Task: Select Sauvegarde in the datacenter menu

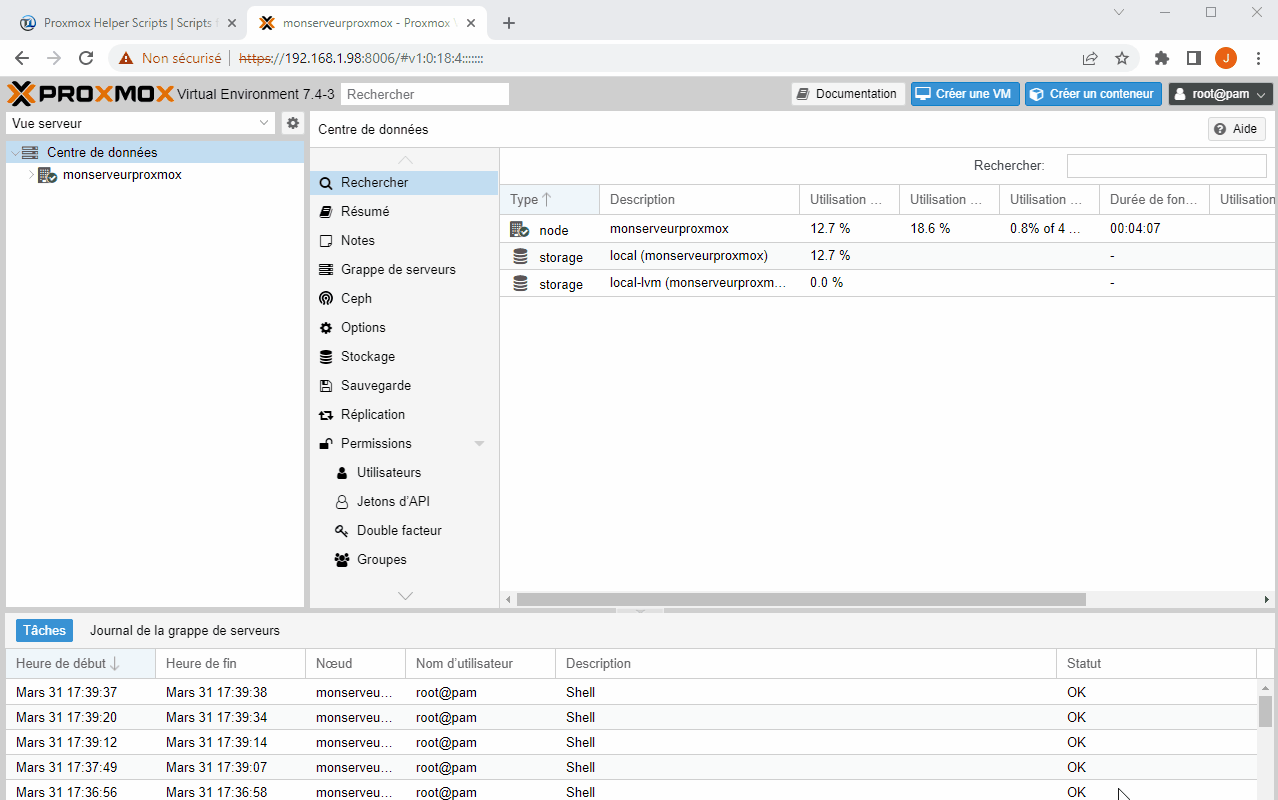Action: click(x=375, y=385)
